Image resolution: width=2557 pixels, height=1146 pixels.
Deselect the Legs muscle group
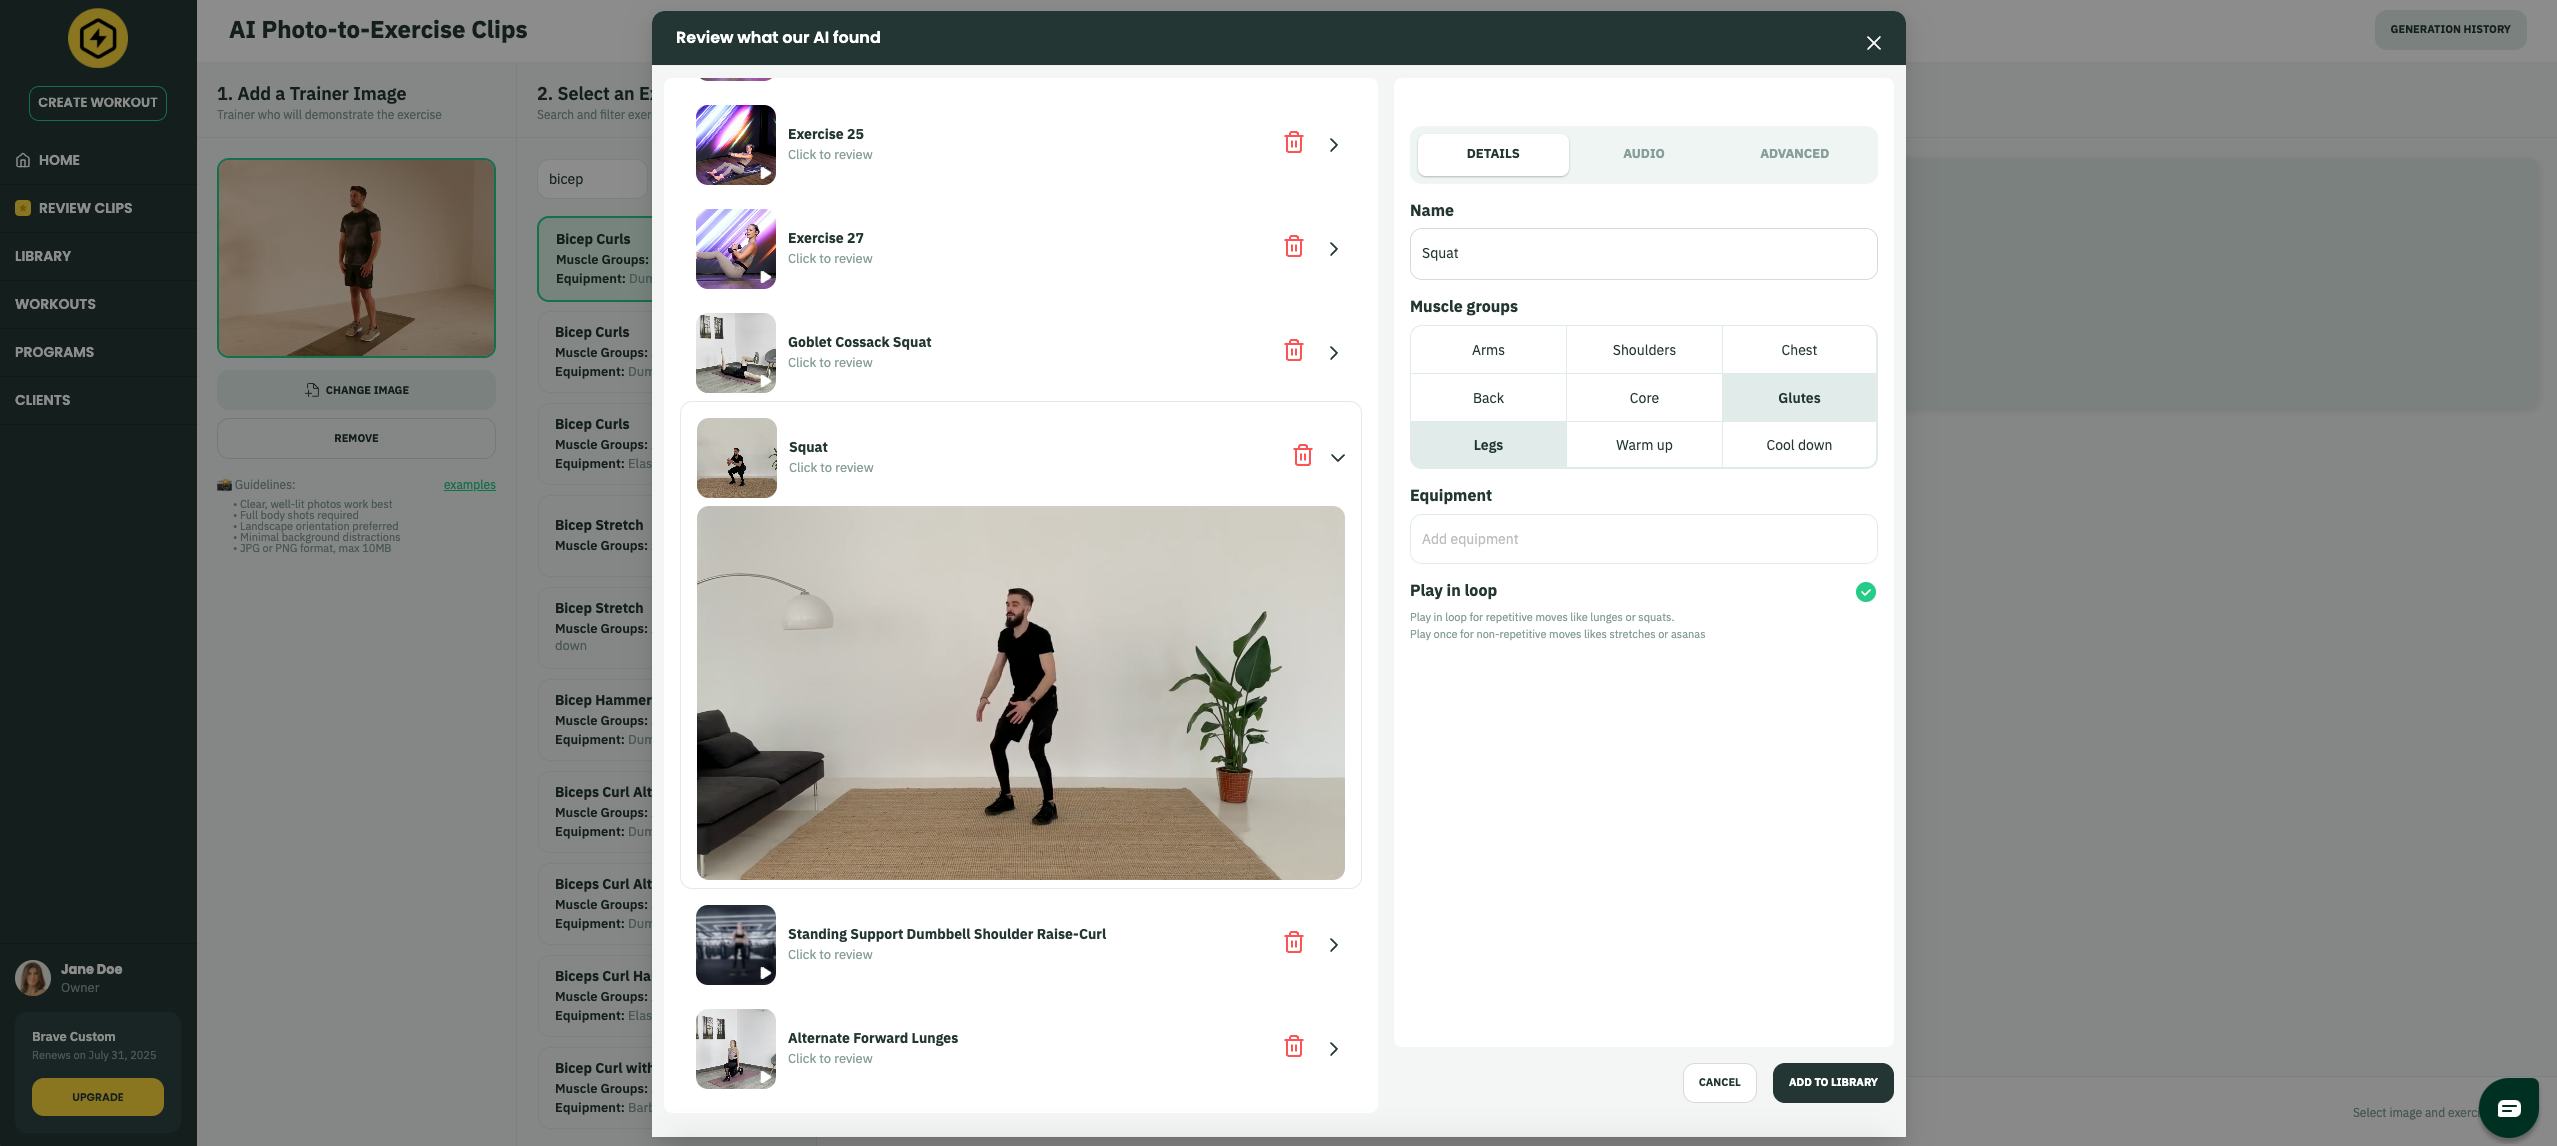(1488, 445)
